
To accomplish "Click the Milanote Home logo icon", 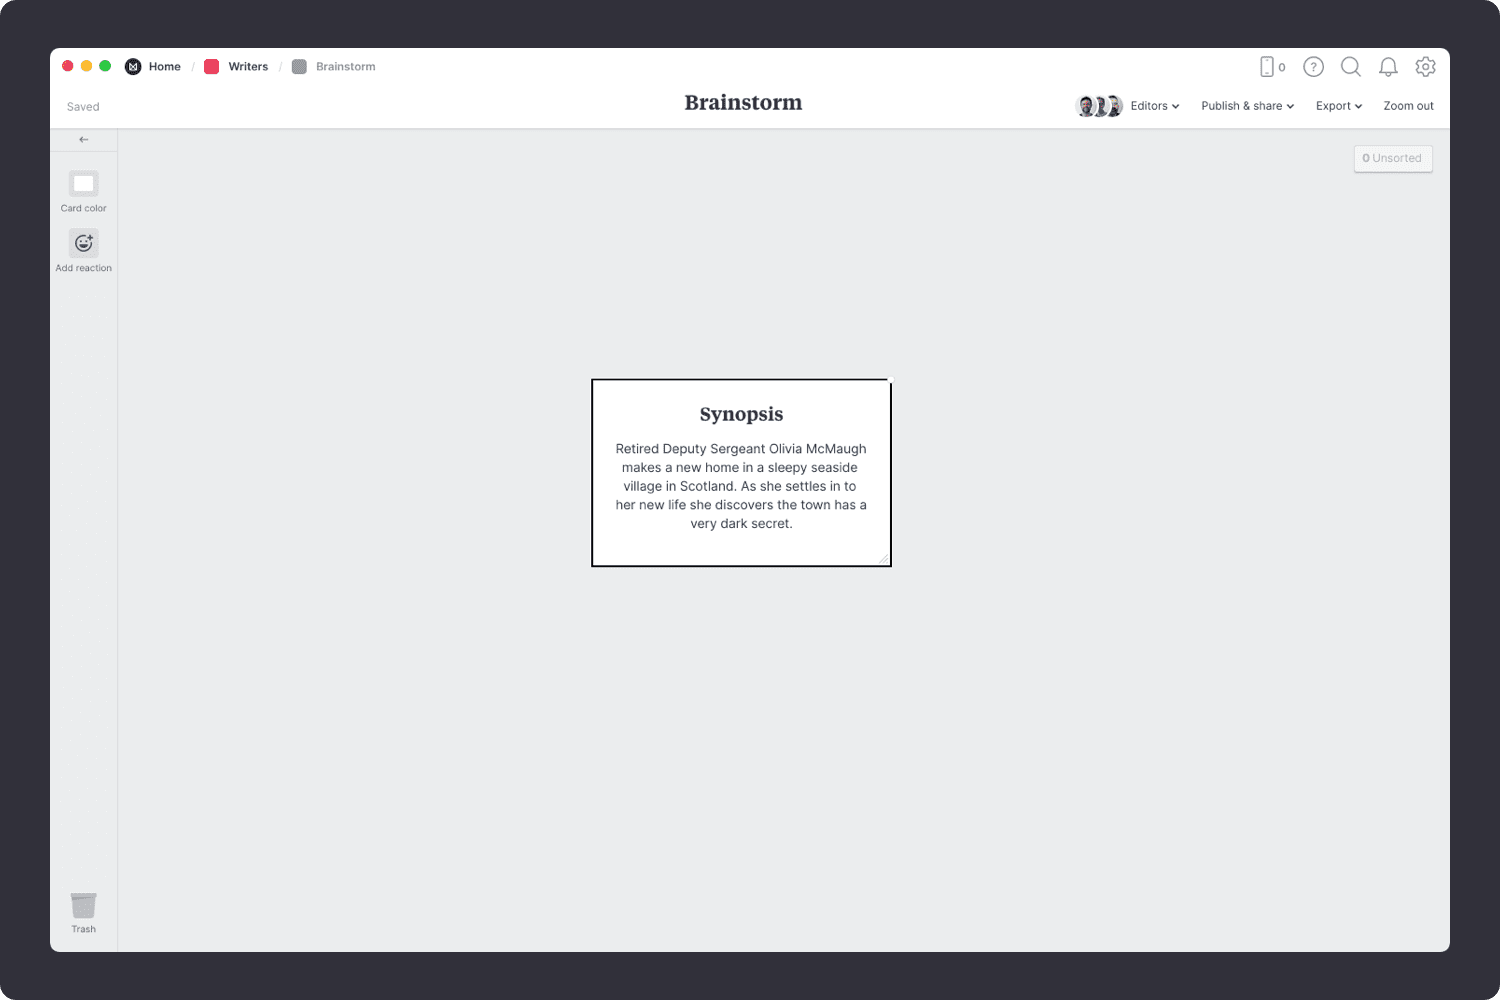I will [133, 67].
